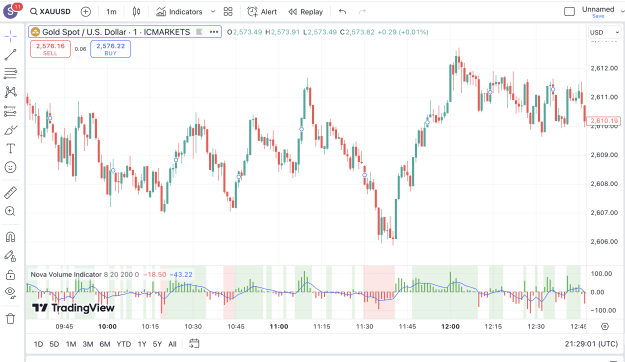Open the Fibonacci retracement tools
Image resolution: width=625 pixels, height=362 pixels.
[11, 73]
